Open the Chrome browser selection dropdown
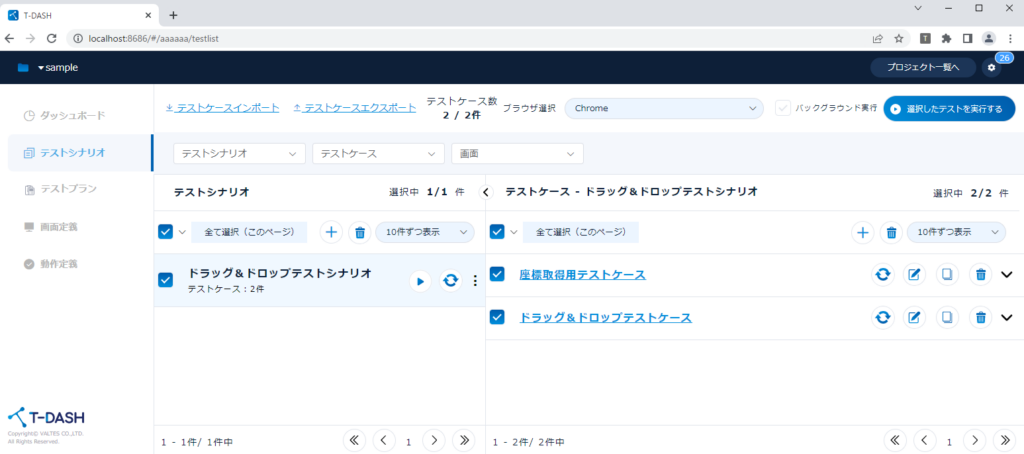This screenshot has width=1024, height=454. [x=664, y=108]
